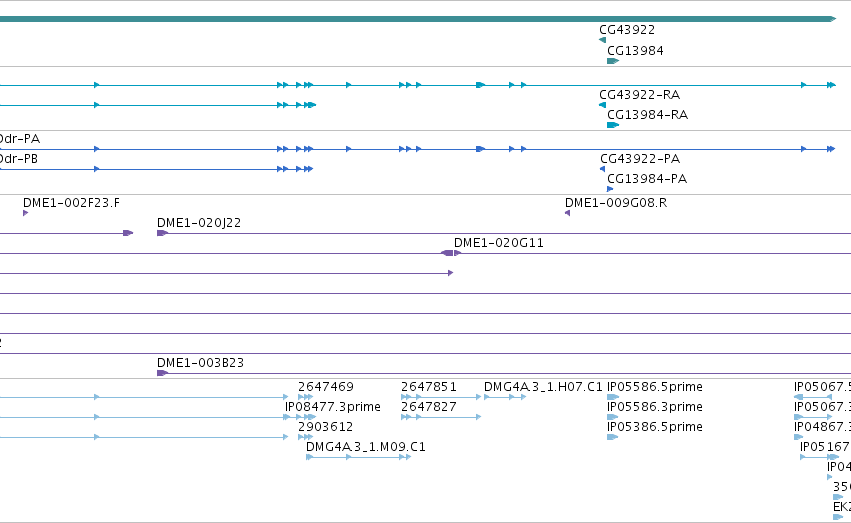Select the CG13984 gene label
The width and height of the screenshot is (851, 523).
tap(635, 51)
